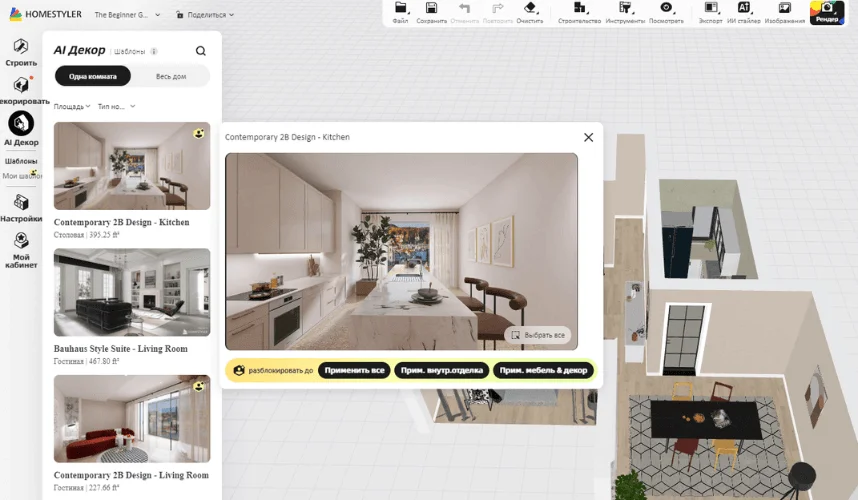This screenshot has width=858, height=500.
Task: Switch to the Весь дом option
Action: point(170,77)
